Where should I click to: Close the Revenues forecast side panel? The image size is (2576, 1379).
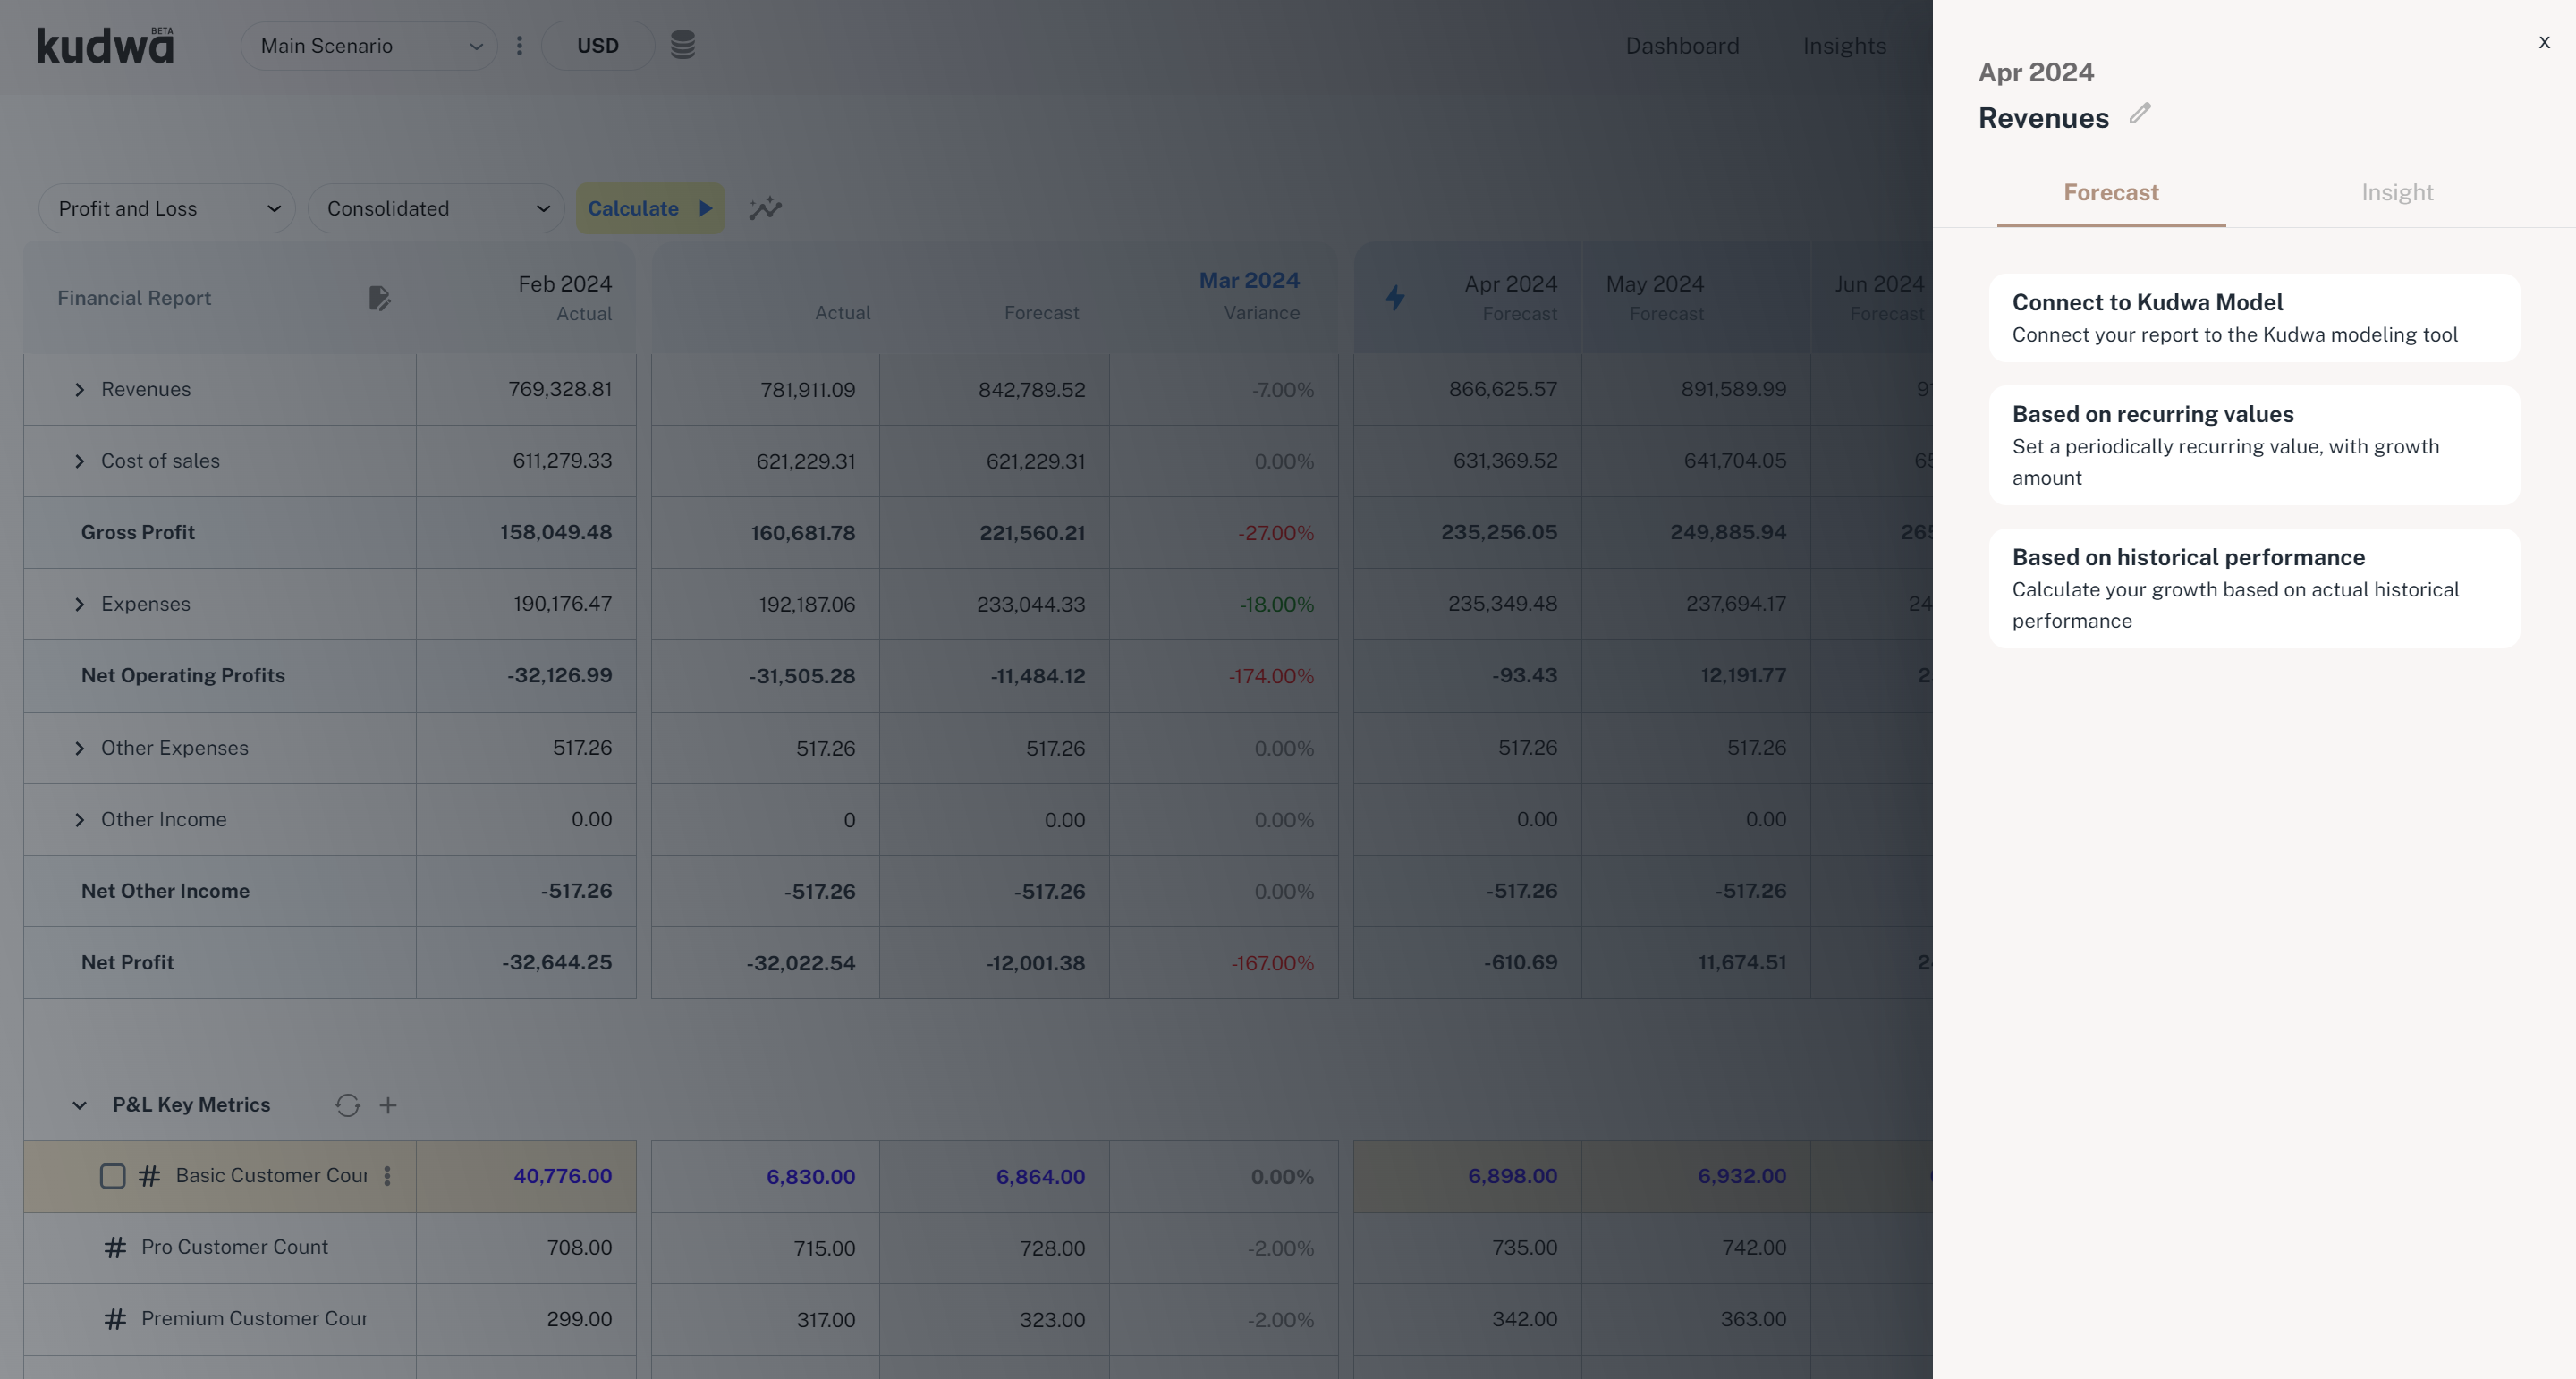[x=2543, y=42]
